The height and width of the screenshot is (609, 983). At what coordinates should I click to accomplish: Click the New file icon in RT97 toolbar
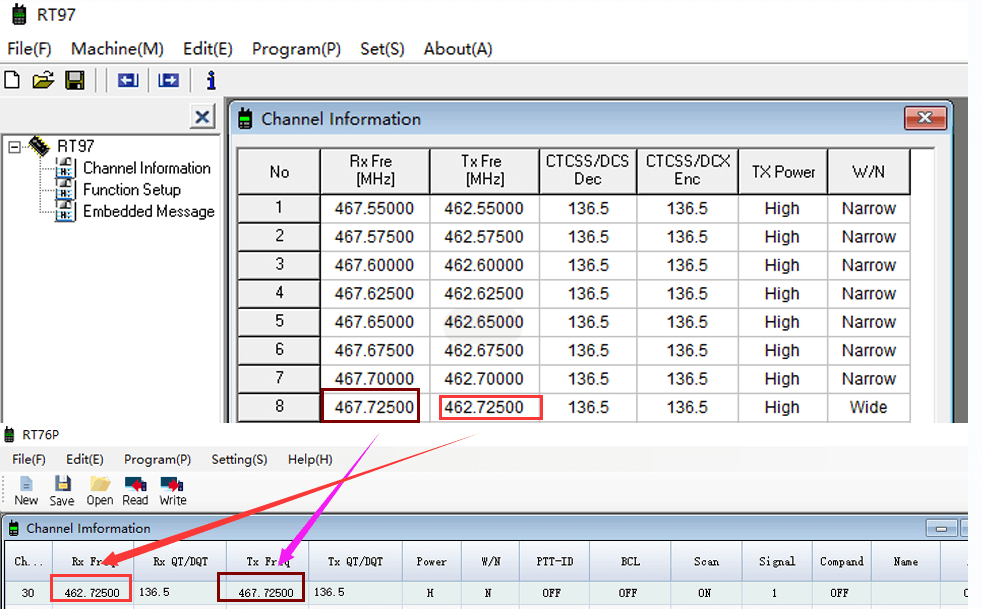click(x=12, y=80)
